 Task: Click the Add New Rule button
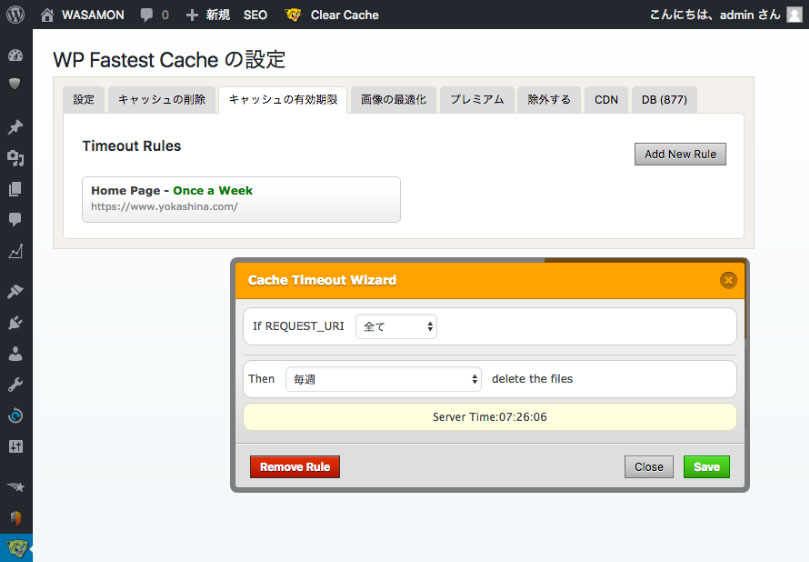[680, 154]
